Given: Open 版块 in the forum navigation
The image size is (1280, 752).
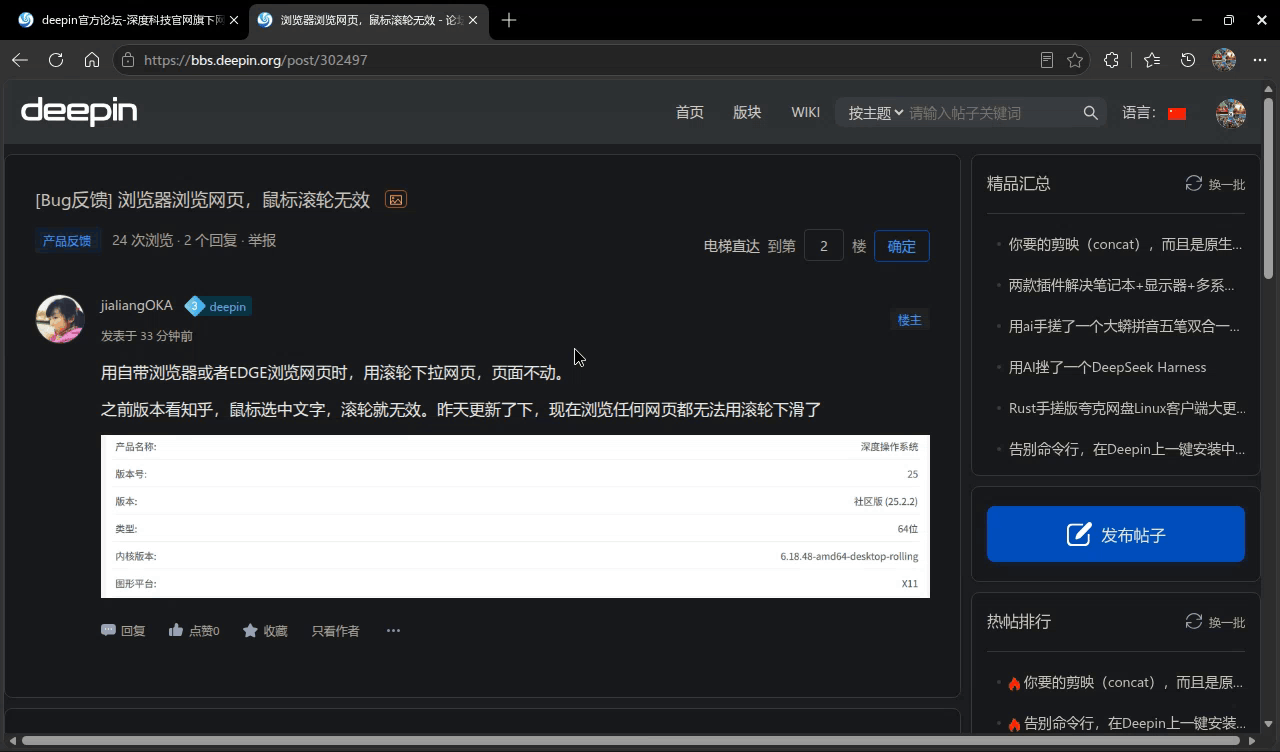Looking at the screenshot, I should tap(747, 113).
